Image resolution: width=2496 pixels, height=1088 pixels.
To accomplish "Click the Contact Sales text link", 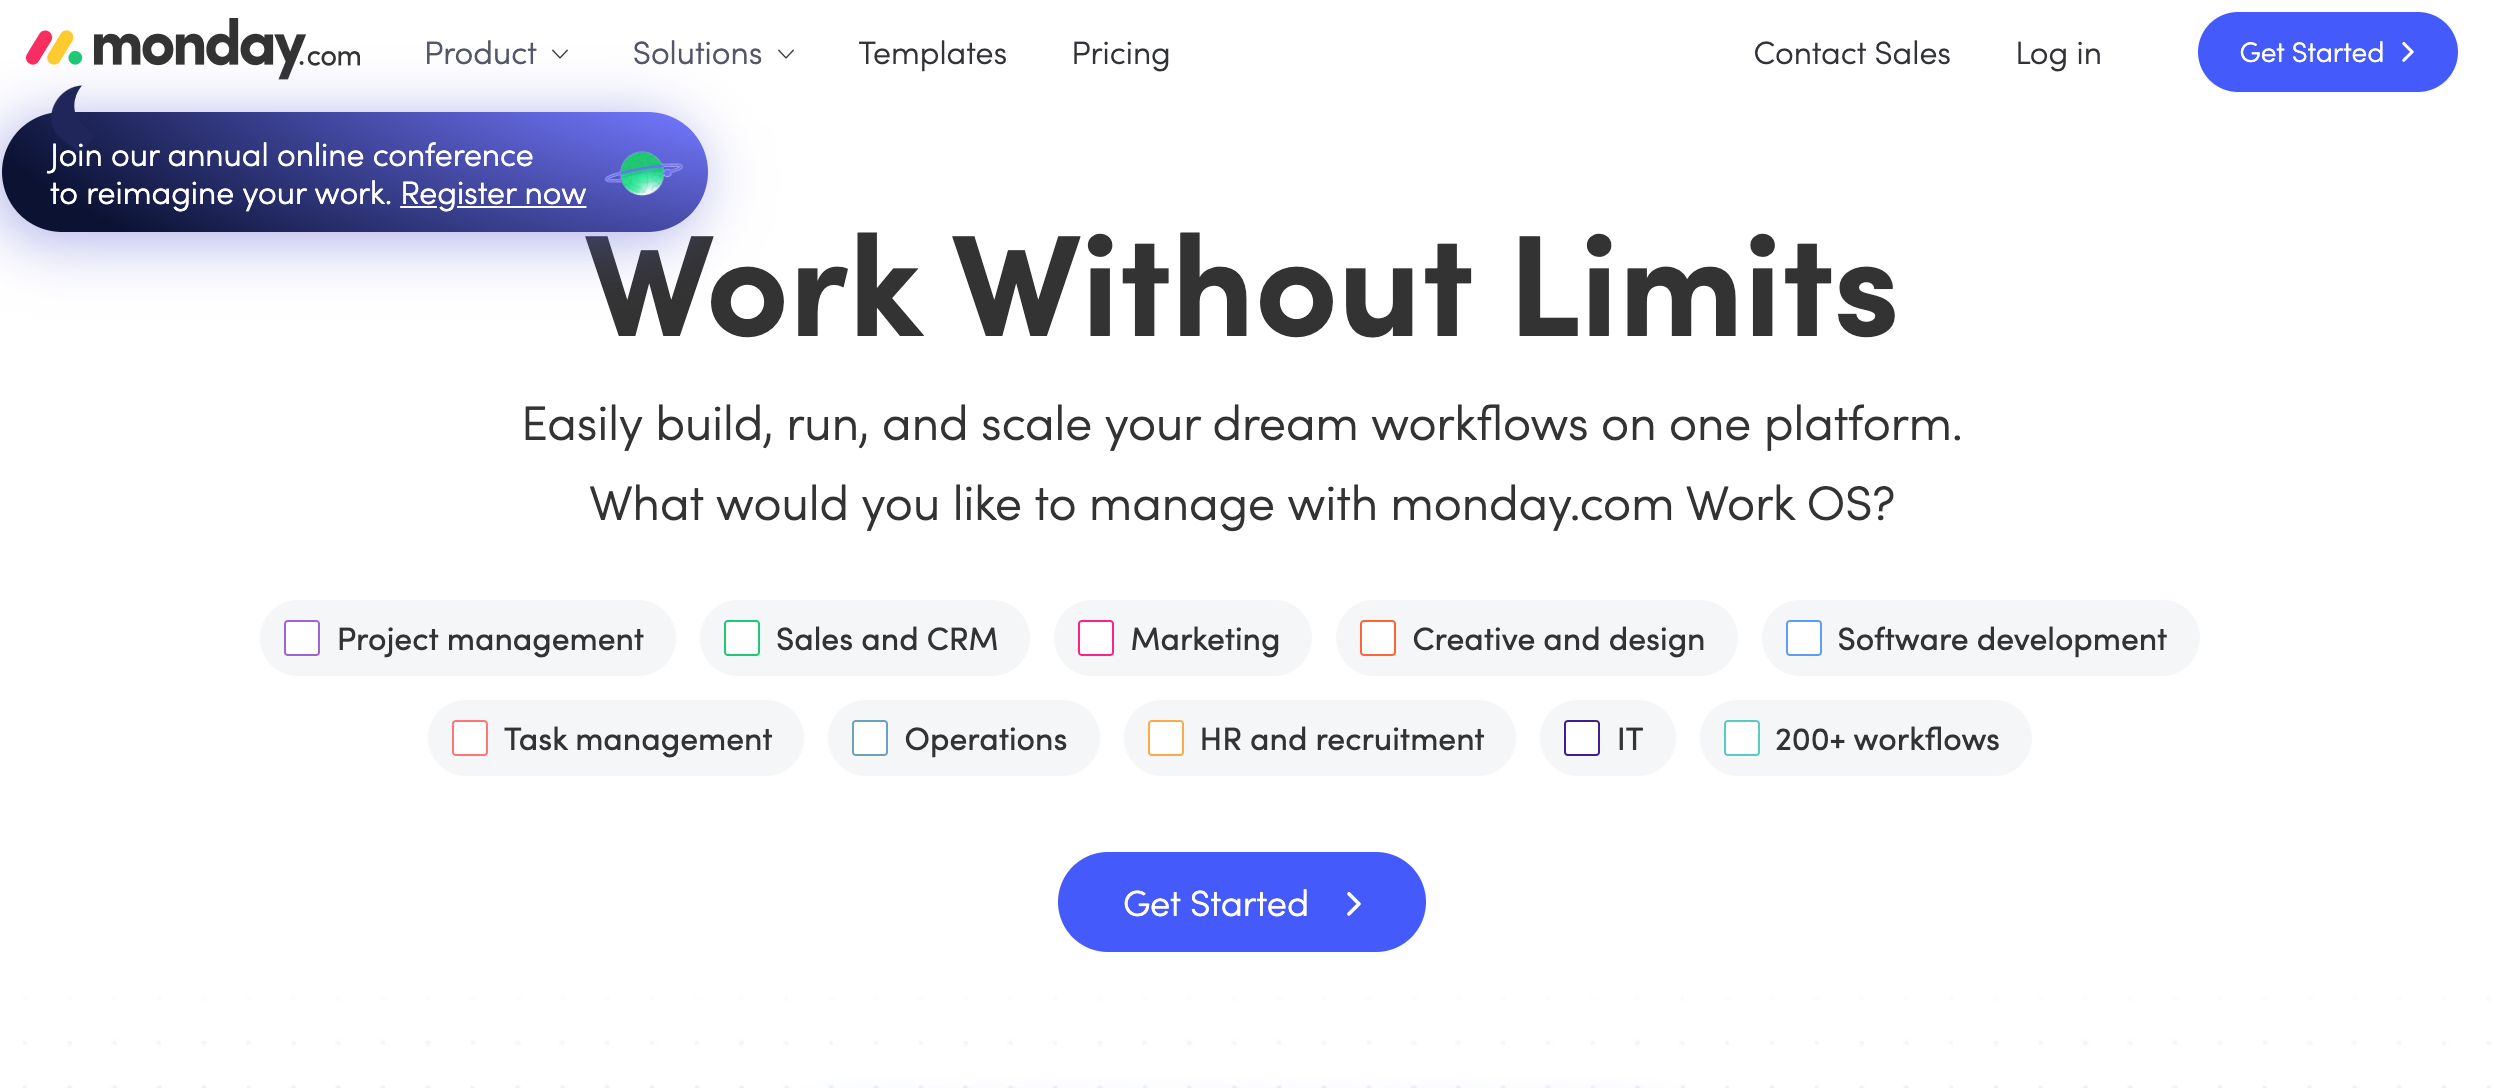I will click(x=1851, y=51).
